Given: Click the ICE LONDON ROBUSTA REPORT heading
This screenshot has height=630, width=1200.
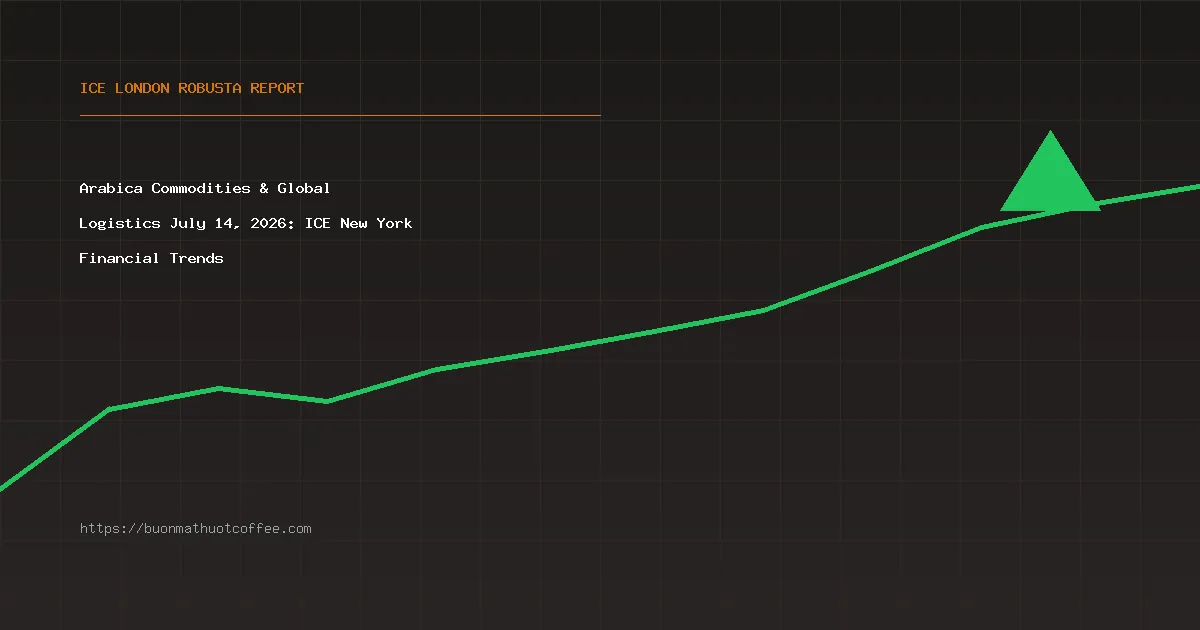Looking at the screenshot, I should pyautogui.click(x=191, y=88).
